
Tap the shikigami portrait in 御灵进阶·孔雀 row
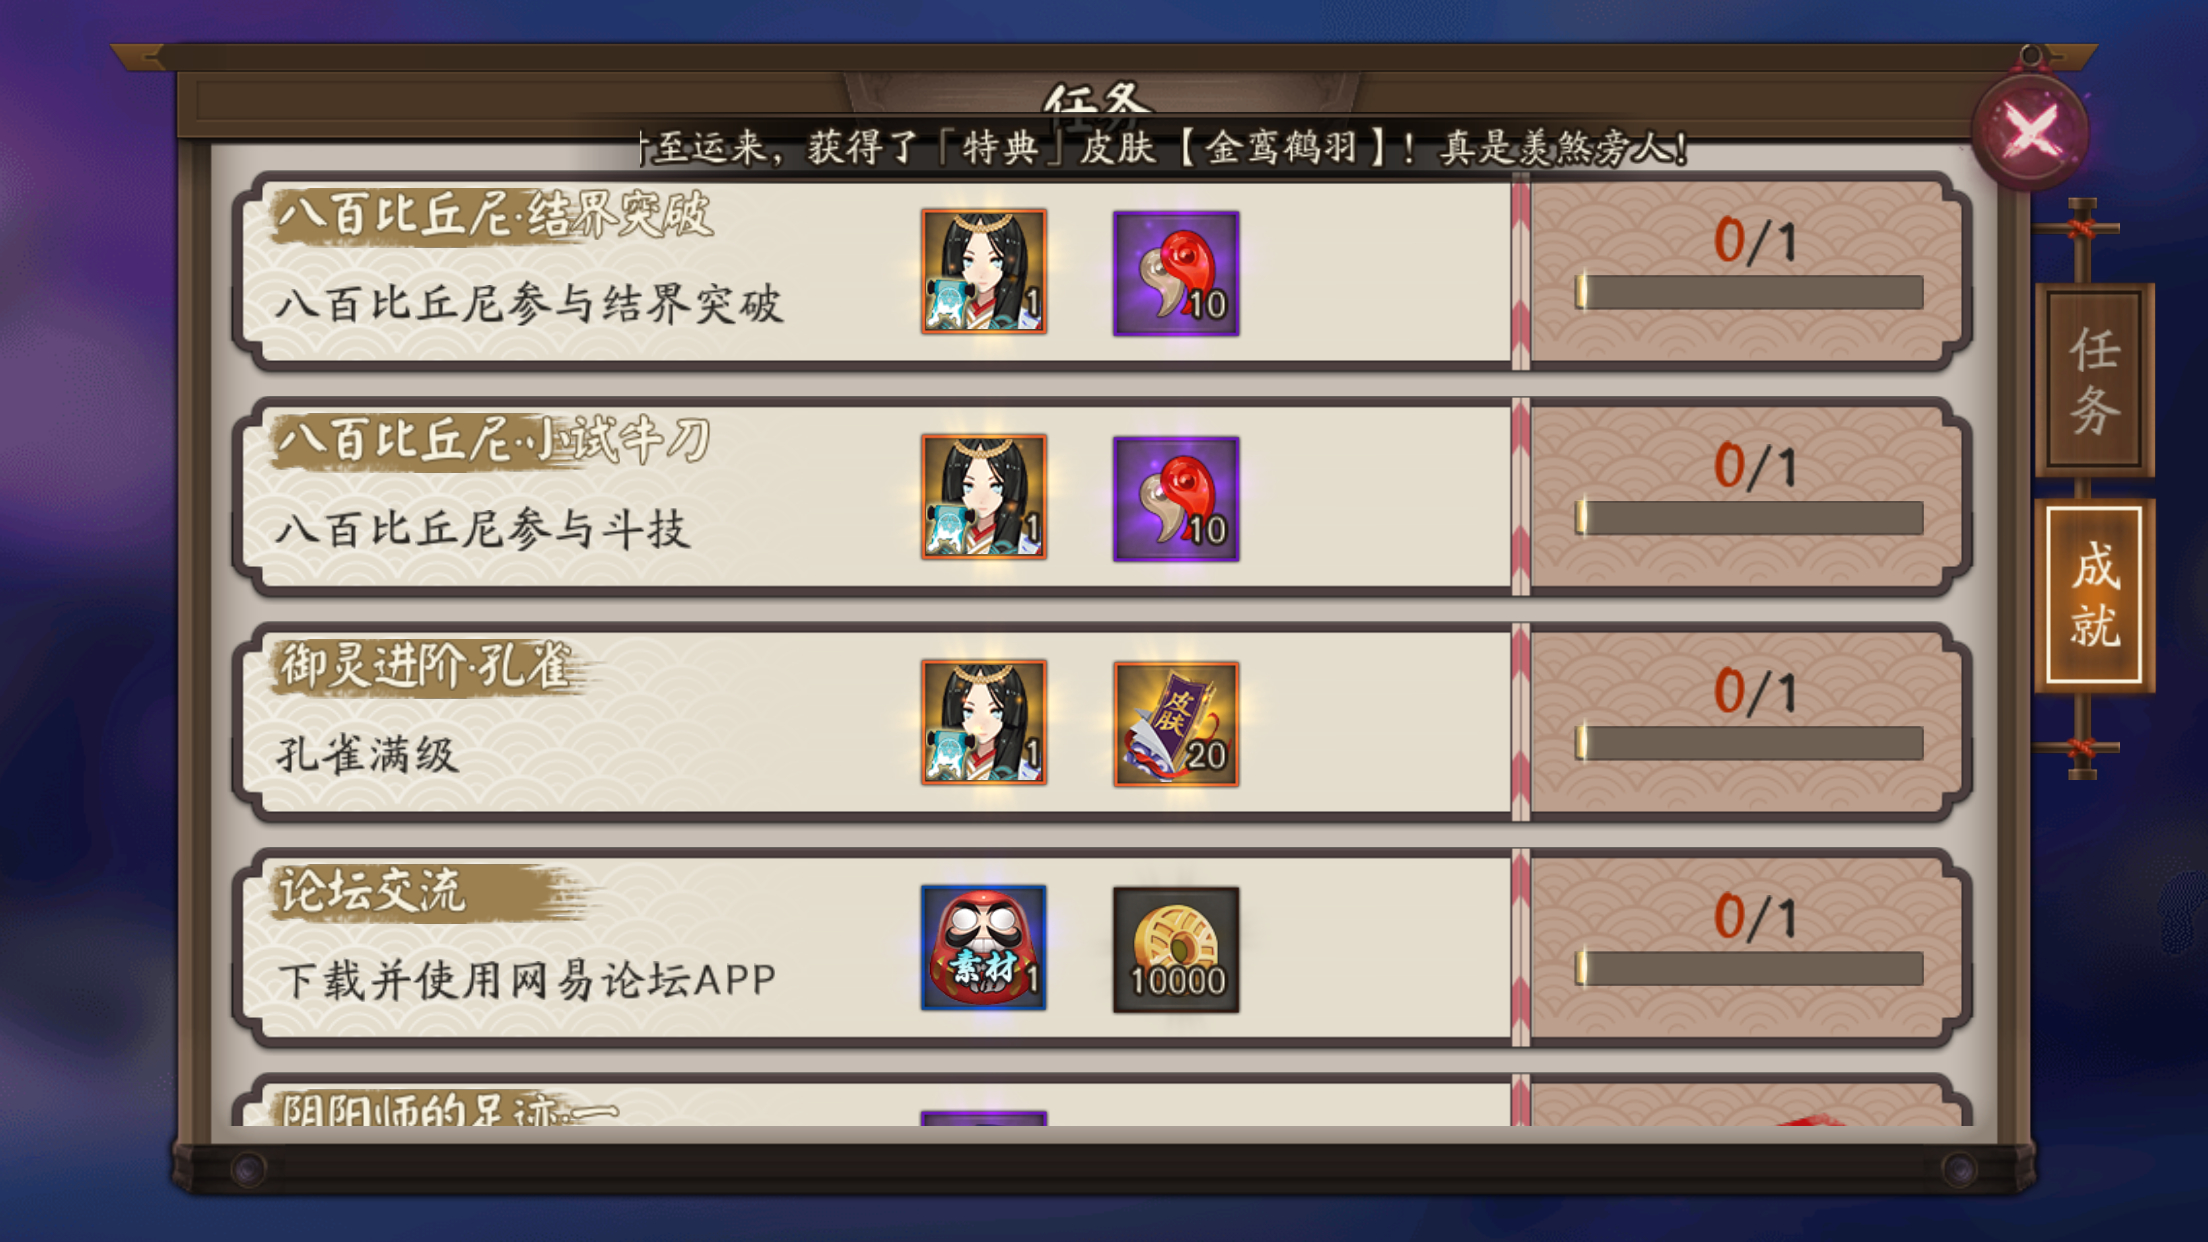[984, 722]
